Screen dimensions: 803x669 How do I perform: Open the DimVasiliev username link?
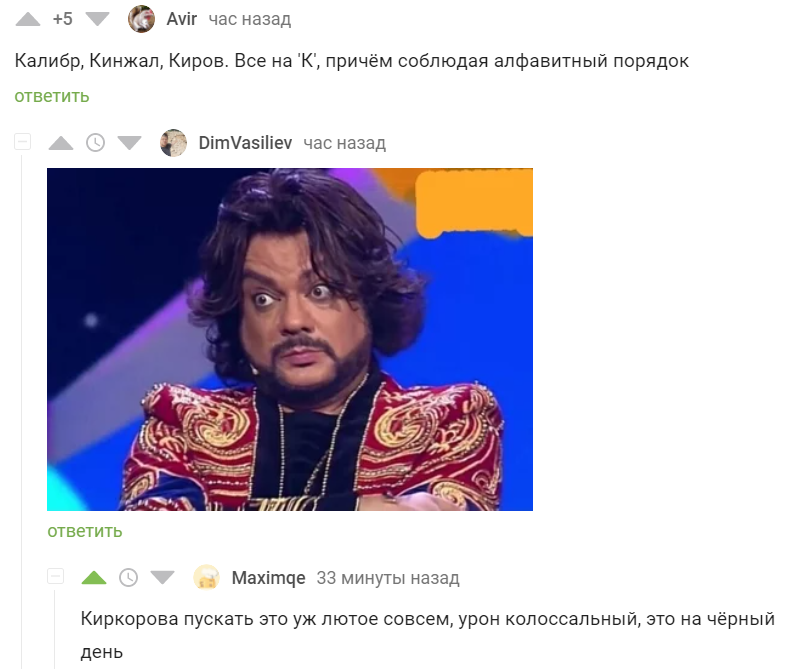[245, 143]
